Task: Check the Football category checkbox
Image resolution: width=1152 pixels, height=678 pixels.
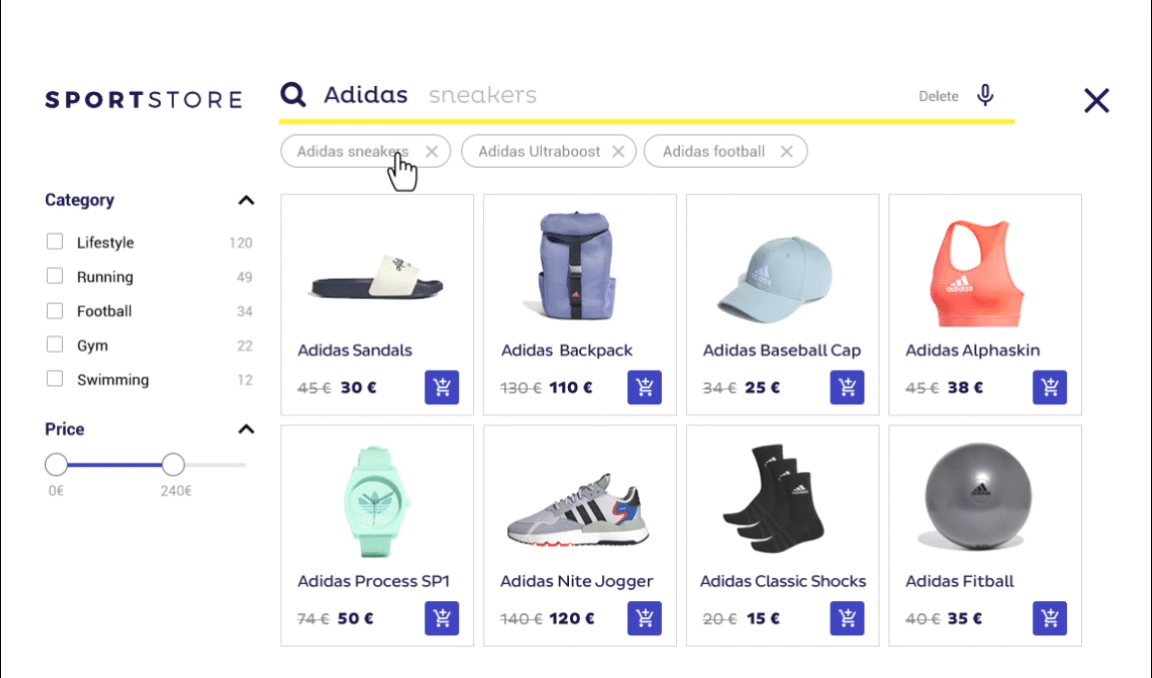Action: (54, 310)
